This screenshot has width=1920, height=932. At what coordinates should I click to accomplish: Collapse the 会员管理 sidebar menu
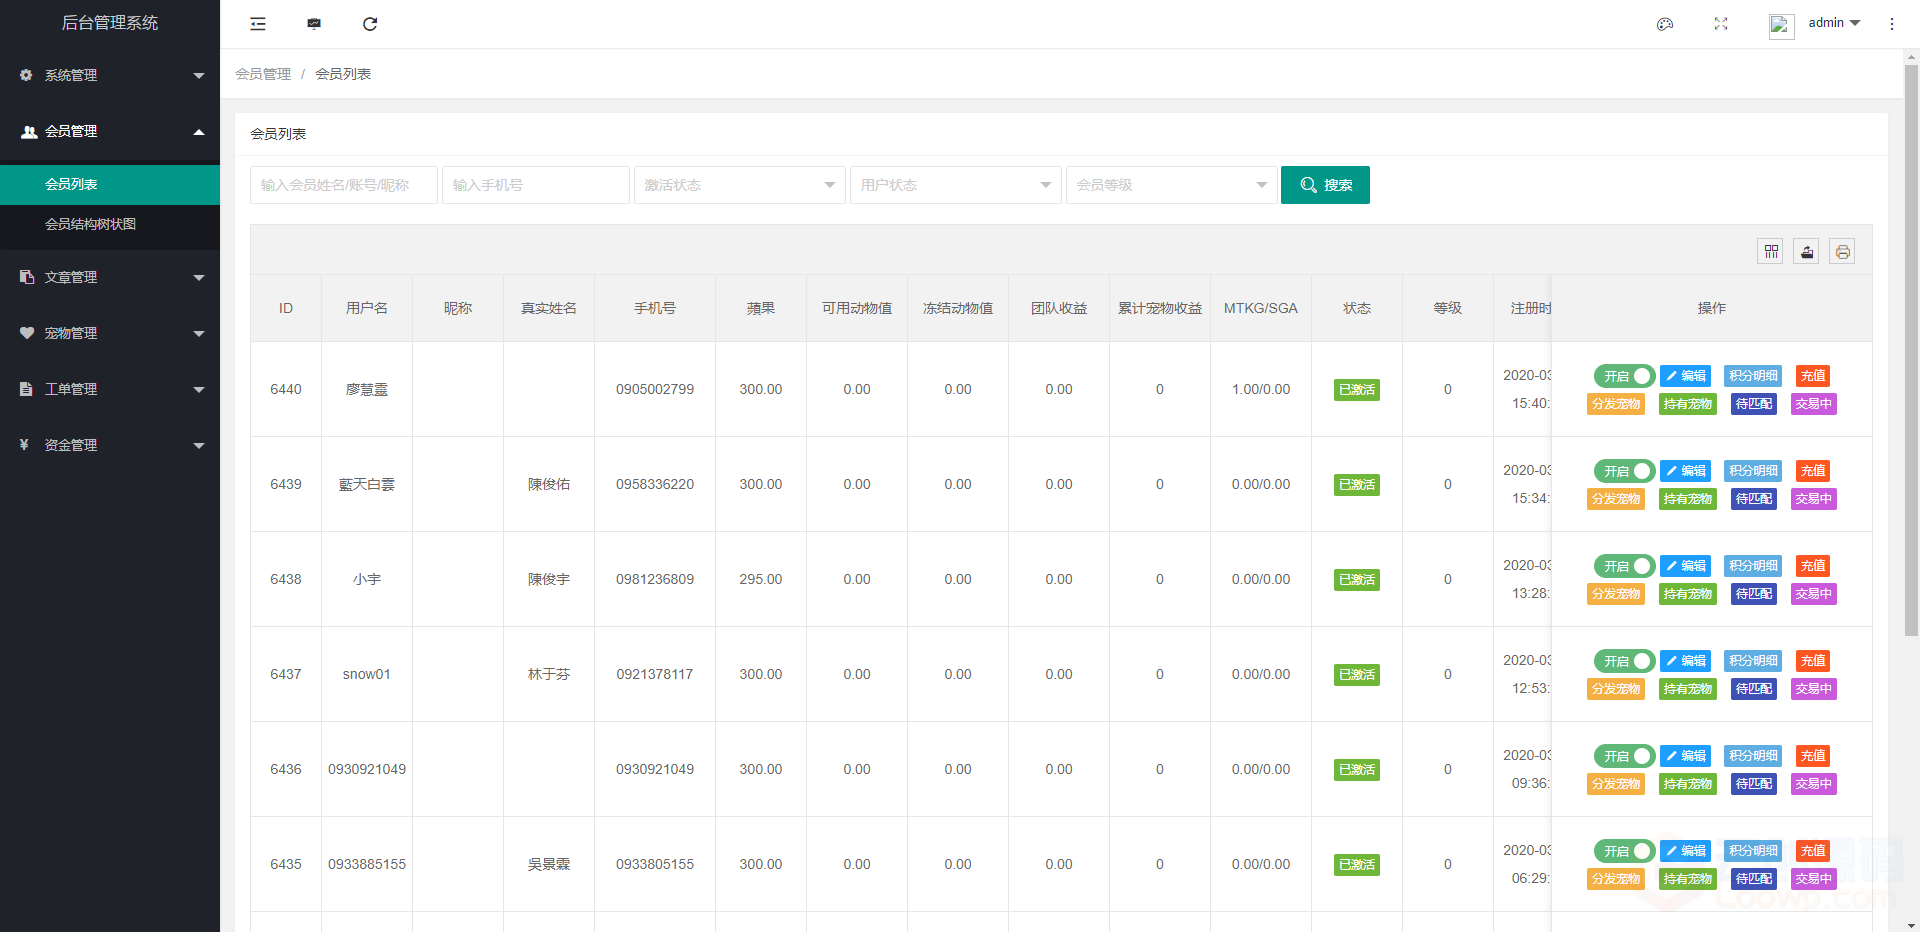[x=110, y=131]
